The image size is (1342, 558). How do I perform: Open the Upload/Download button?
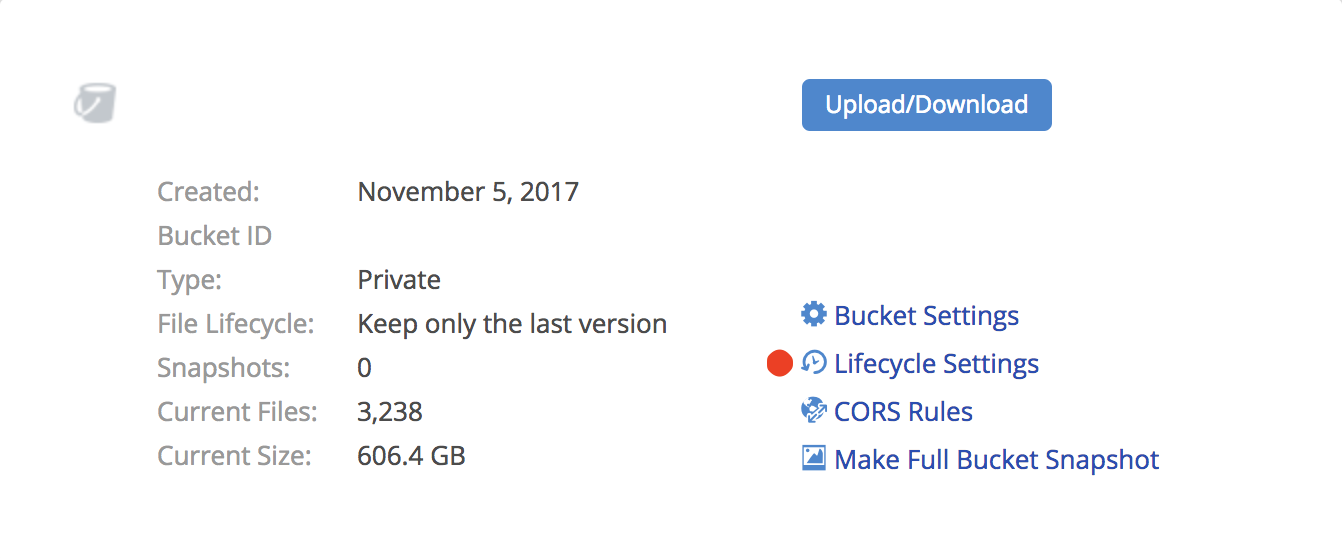[927, 105]
